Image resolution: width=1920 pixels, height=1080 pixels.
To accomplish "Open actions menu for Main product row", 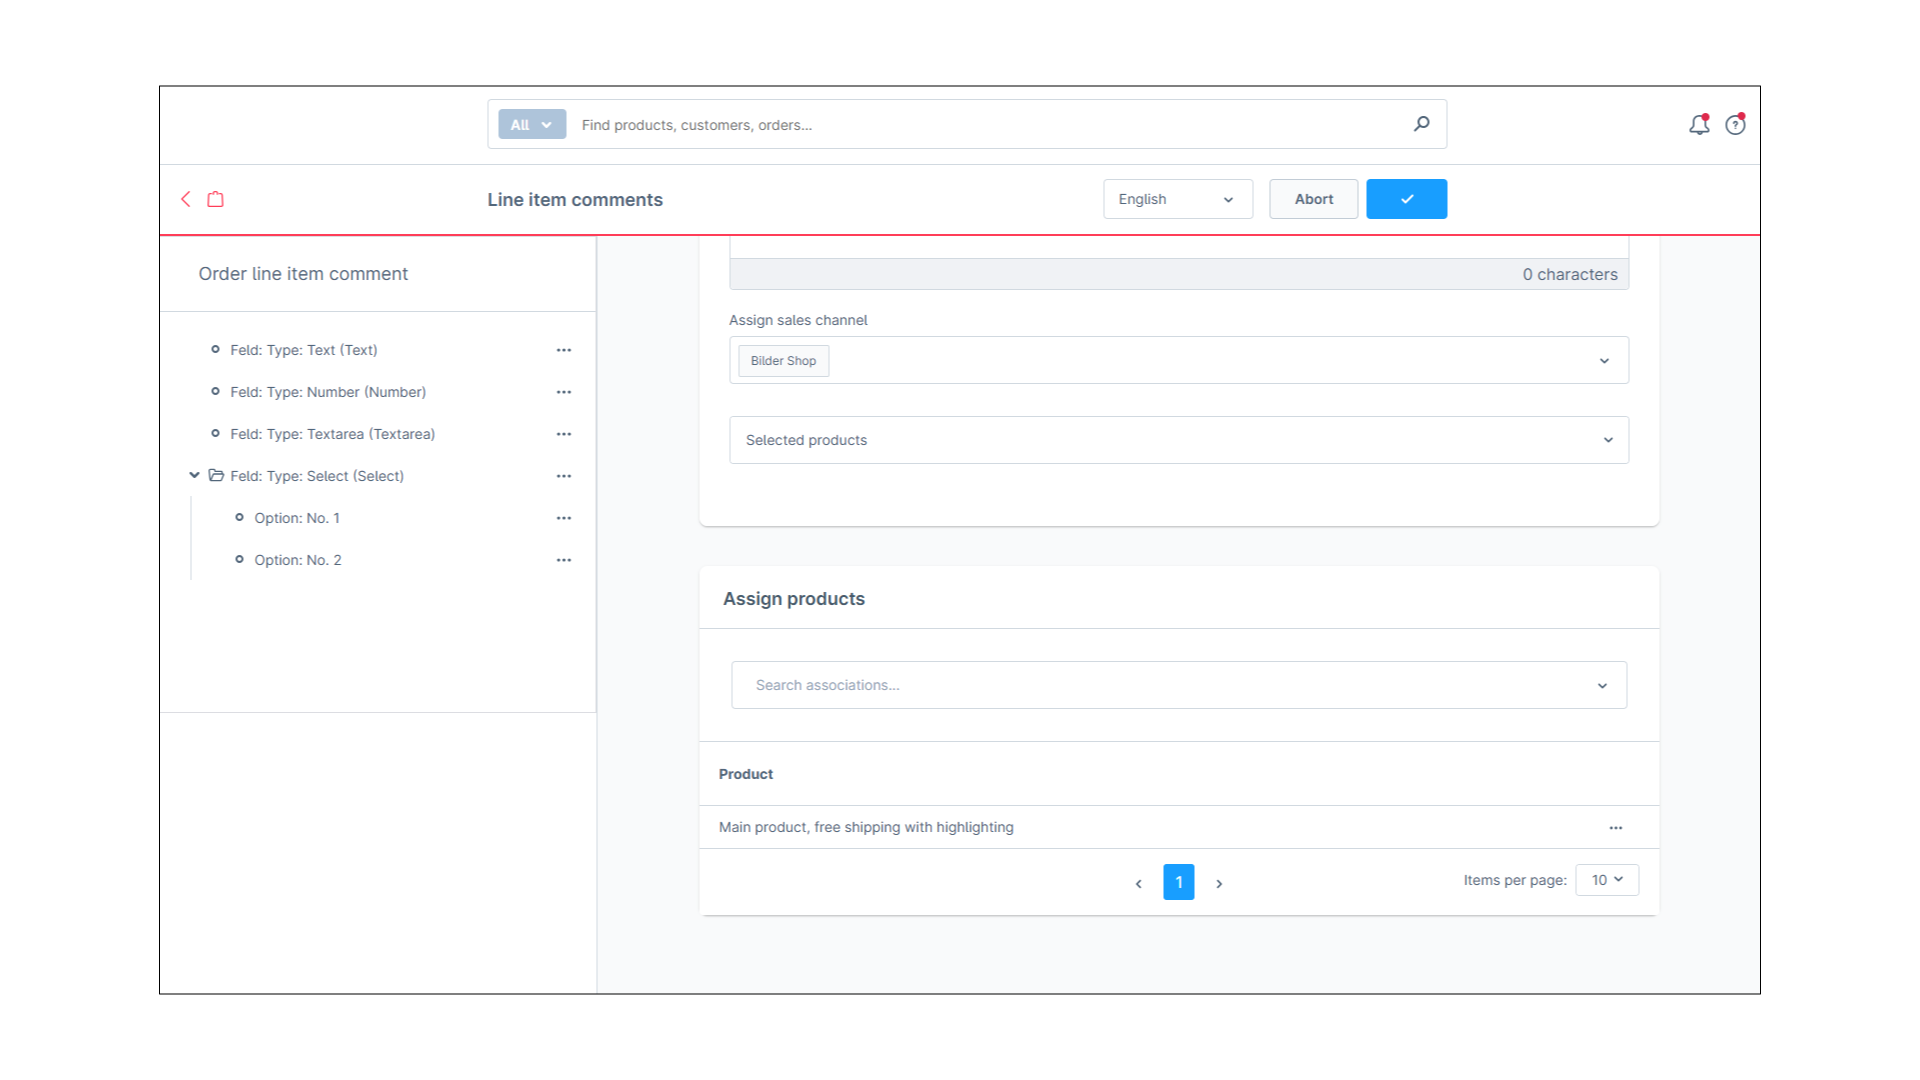I will click(x=1615, y=828).
